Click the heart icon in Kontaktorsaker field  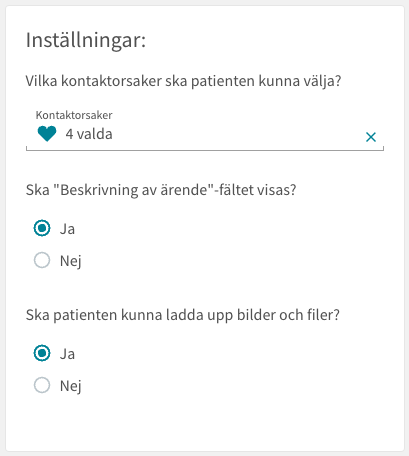(47, 134)
